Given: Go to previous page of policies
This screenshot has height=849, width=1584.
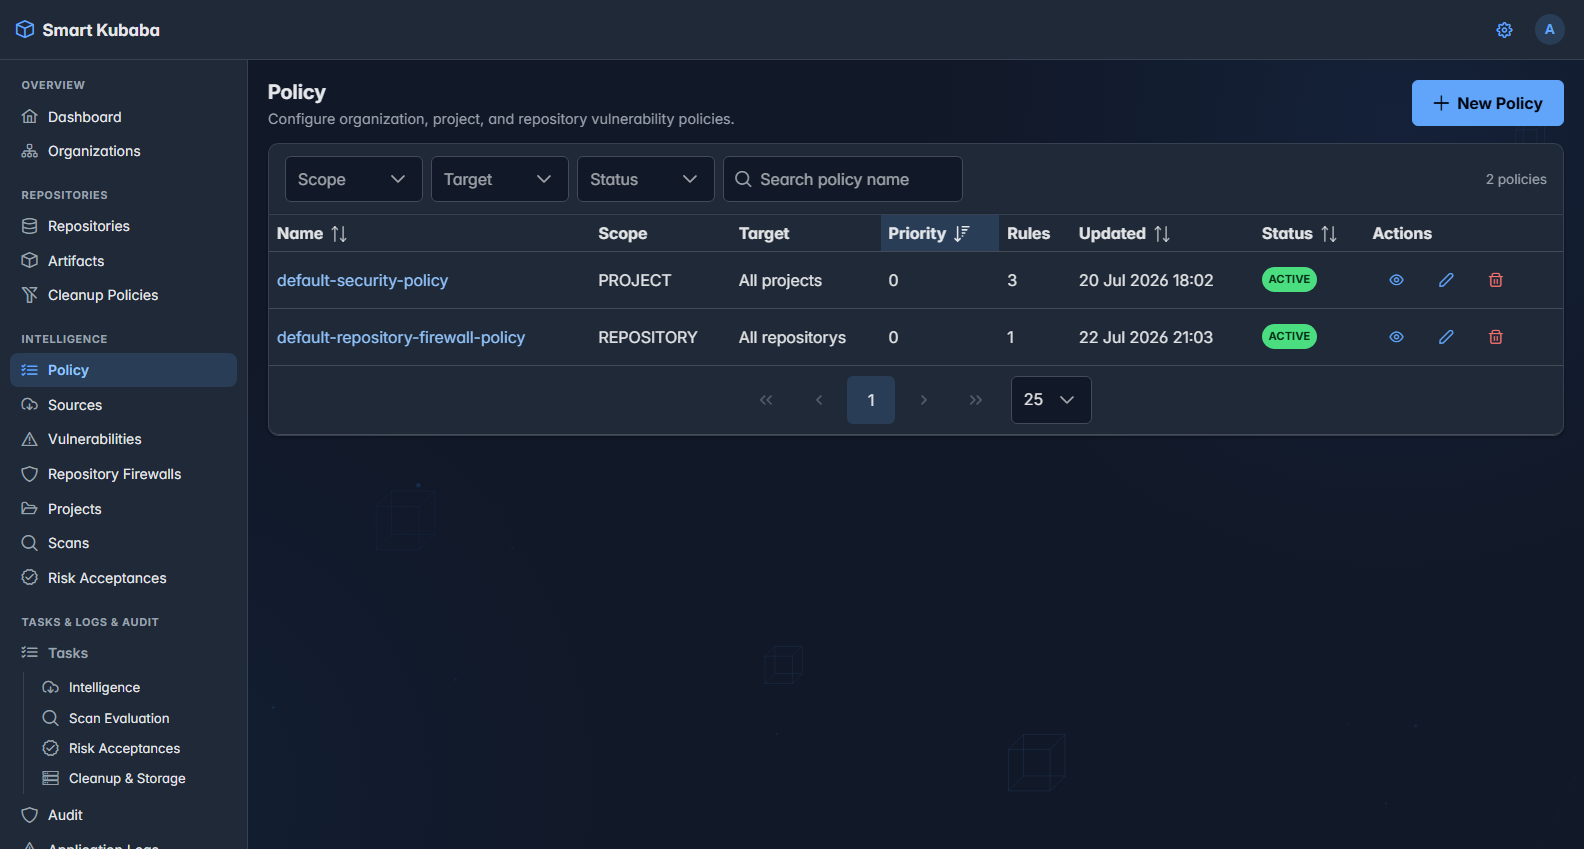Looking at the screenshot, I should [819, 400].
